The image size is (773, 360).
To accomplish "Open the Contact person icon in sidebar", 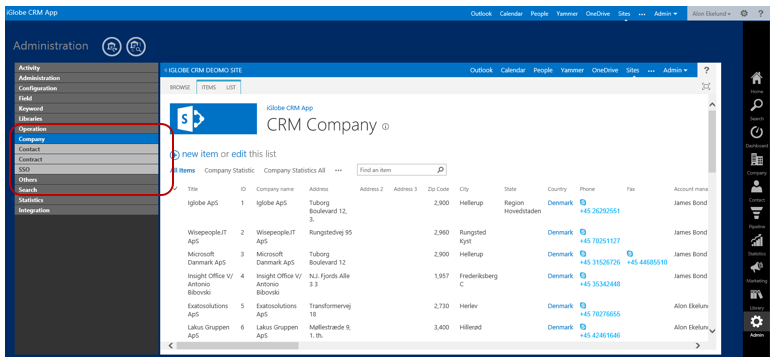I will [x=756, y=187].
